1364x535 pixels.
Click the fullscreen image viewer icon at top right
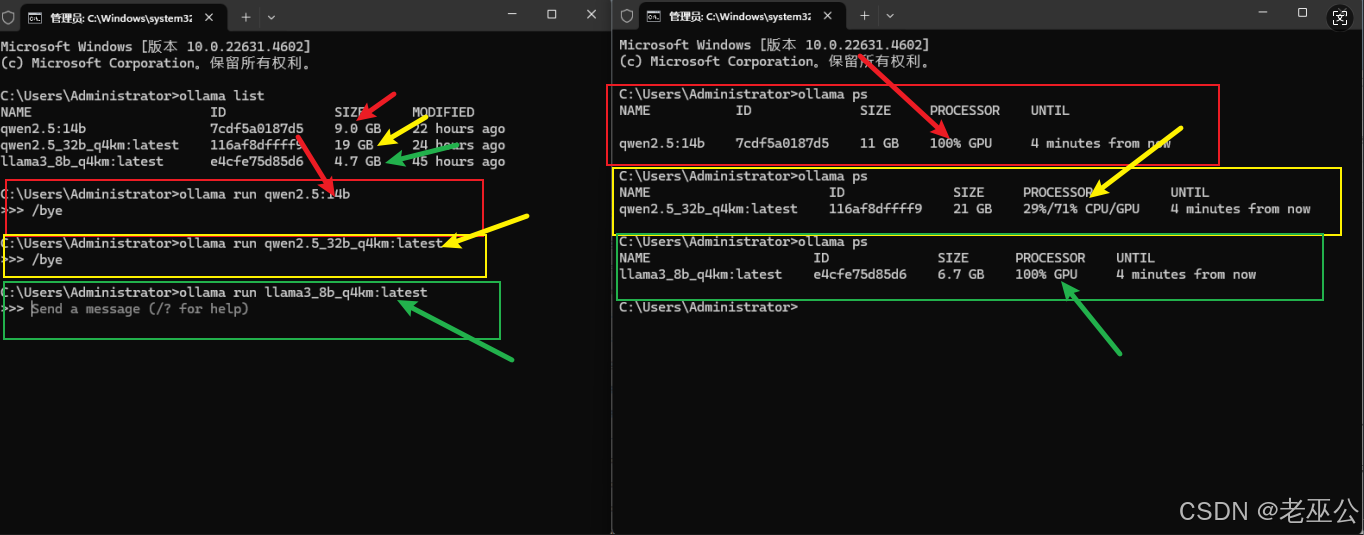(x=1339, y=17)
